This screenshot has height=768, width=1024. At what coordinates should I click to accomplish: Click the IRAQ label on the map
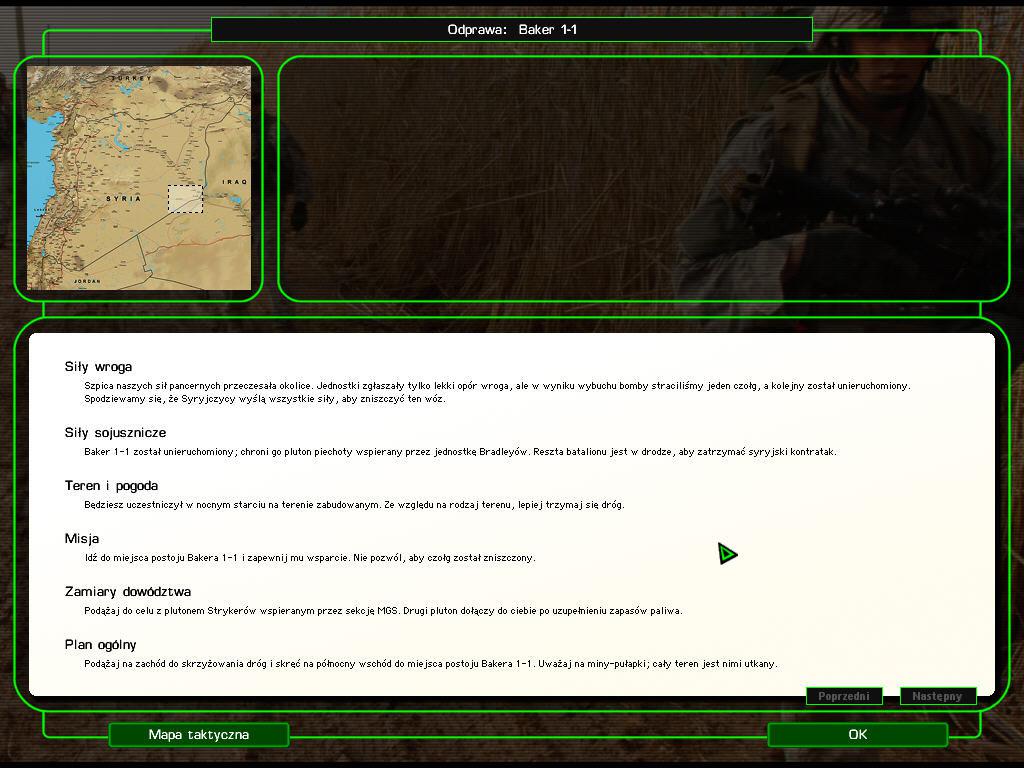(235, 182)
